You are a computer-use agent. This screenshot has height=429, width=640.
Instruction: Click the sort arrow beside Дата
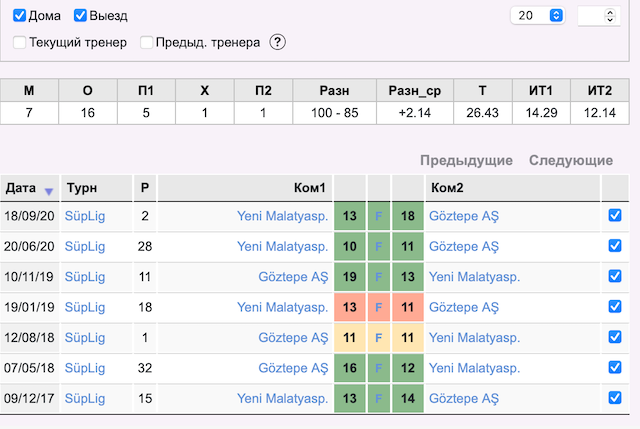pyautogui.click(x=49, y=191)
